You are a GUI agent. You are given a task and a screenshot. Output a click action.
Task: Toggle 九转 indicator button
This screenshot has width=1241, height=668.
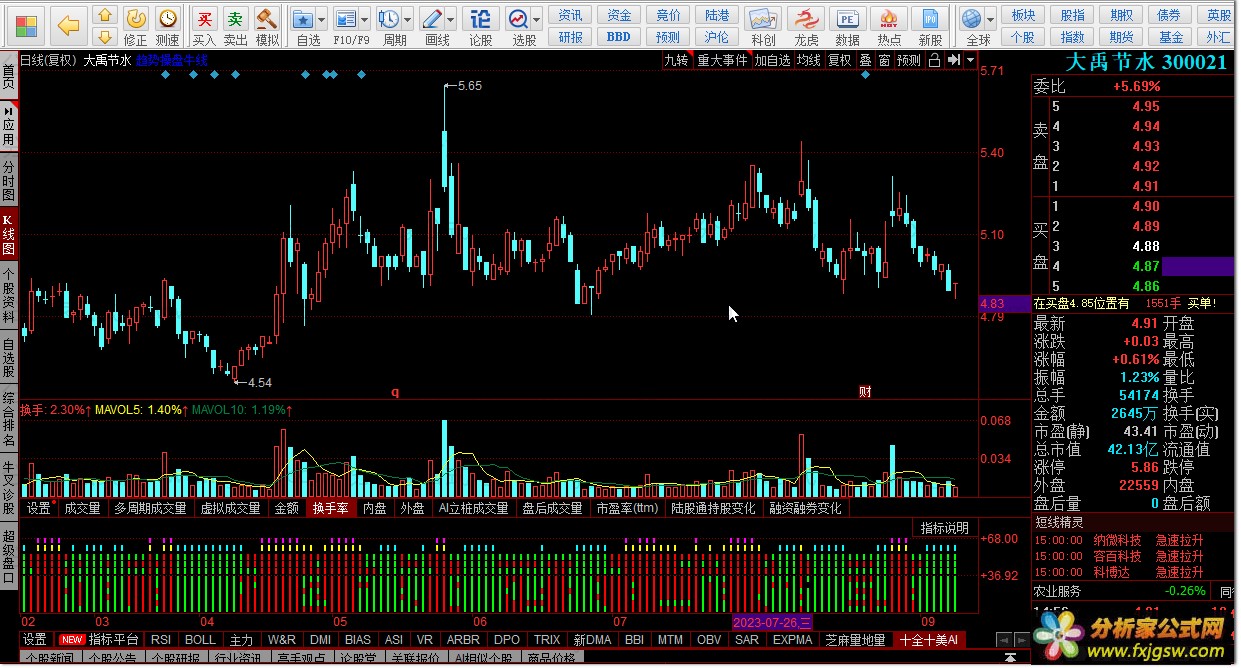click(x=676, y=60)
